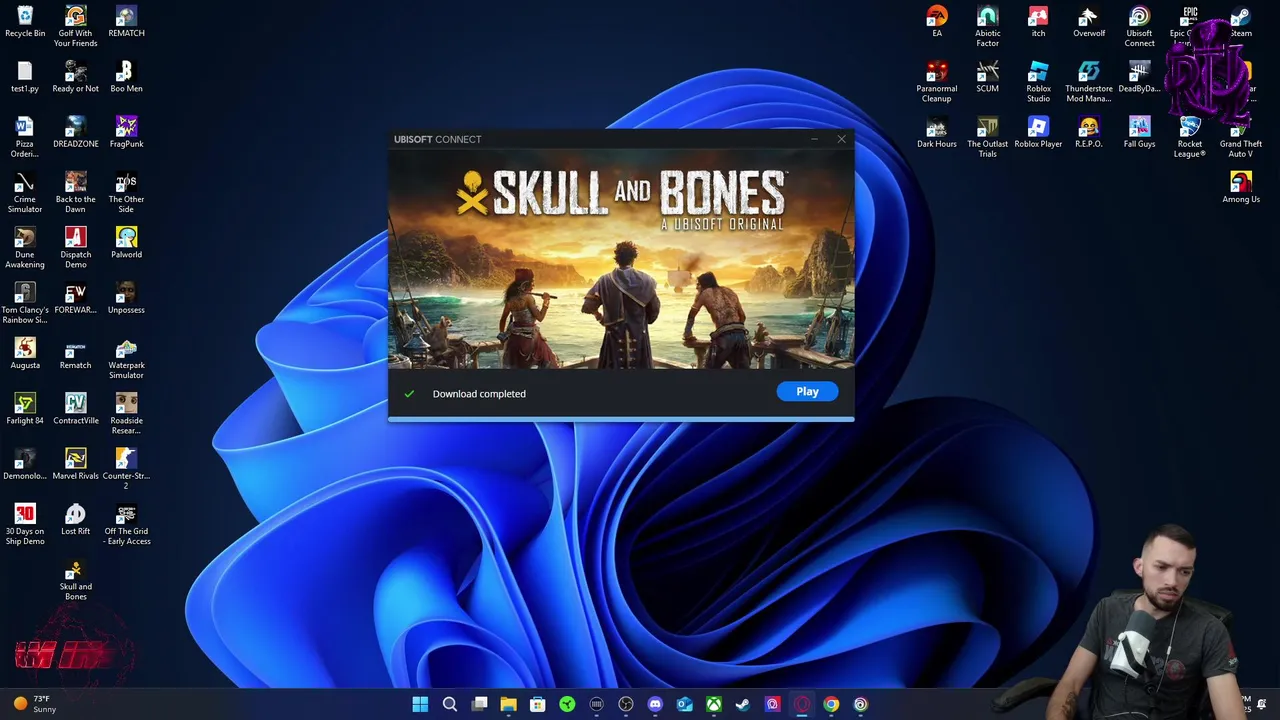Click Play in the Ubisoft Connect window
1280x720 pixels.
[x=807, y=392]
